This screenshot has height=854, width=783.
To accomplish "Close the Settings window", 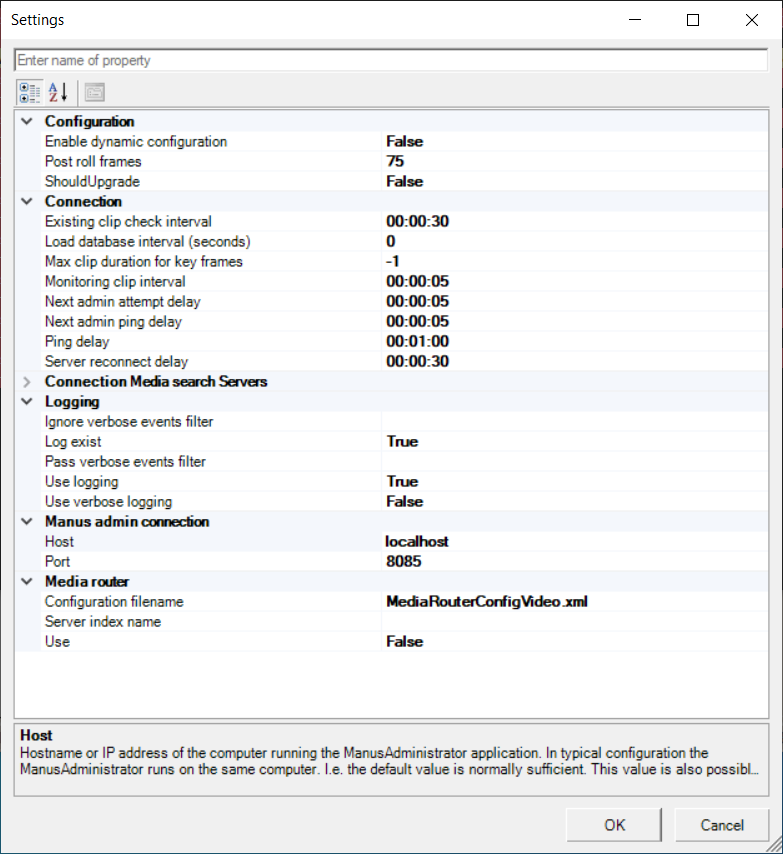I will click(751, 20).
